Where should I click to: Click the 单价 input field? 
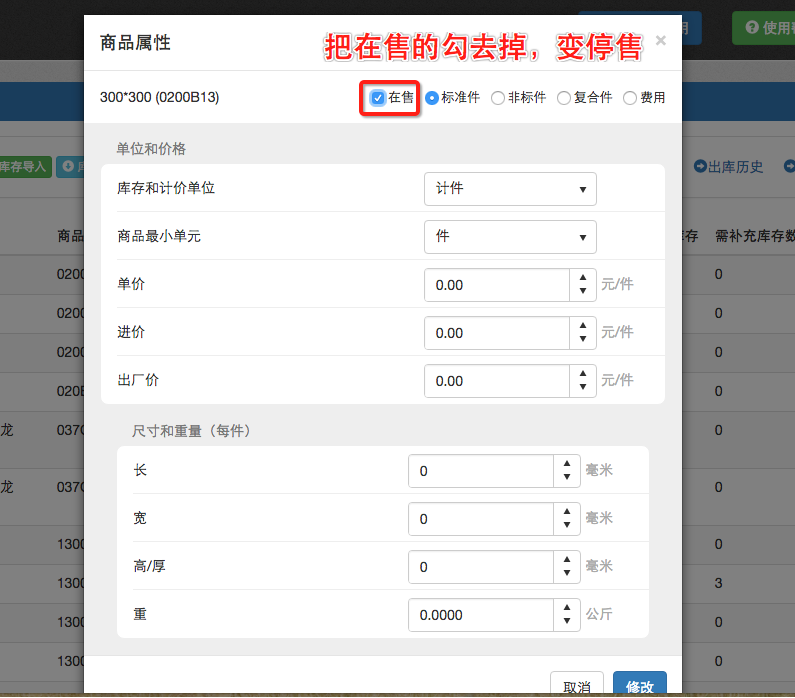(497, 285)
